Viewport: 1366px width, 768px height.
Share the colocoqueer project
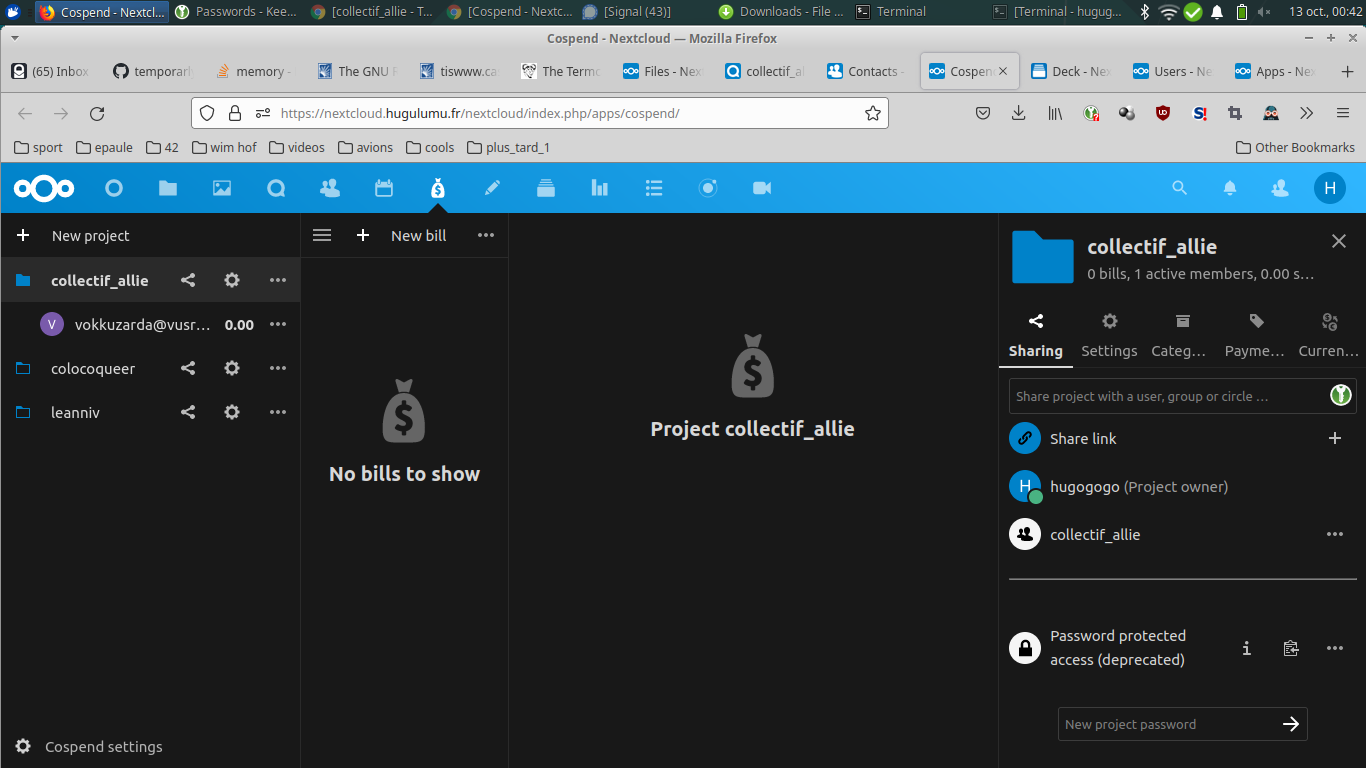coord(187,368)
